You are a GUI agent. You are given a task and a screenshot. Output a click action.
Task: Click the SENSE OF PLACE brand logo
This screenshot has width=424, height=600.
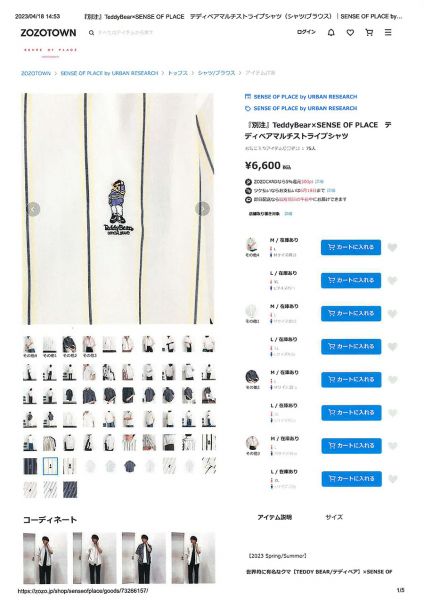point(50,50)
